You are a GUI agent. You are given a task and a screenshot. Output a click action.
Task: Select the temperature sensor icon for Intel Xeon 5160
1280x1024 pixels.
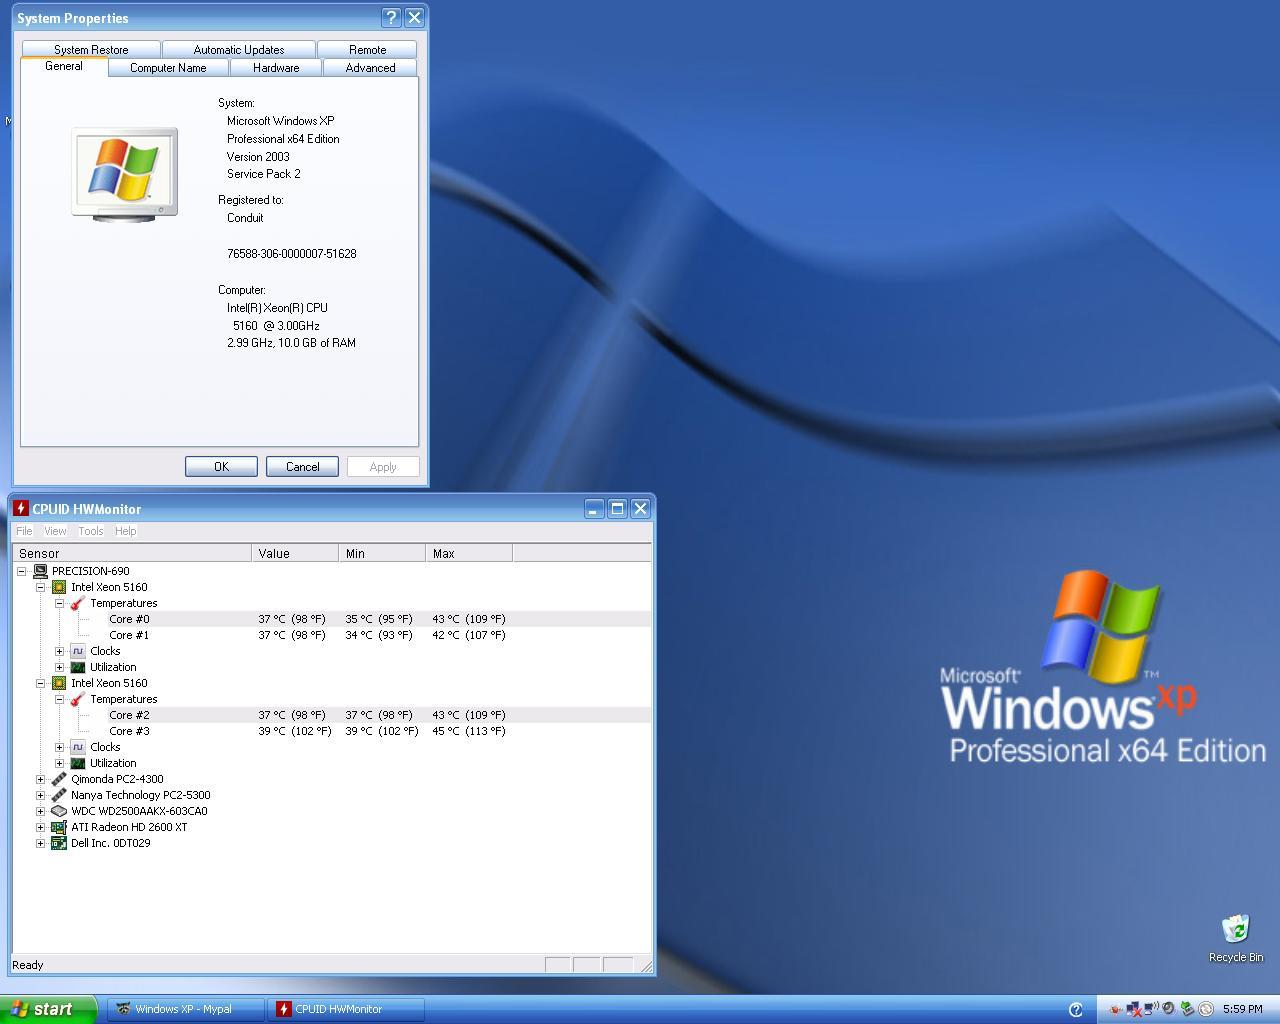77,603
